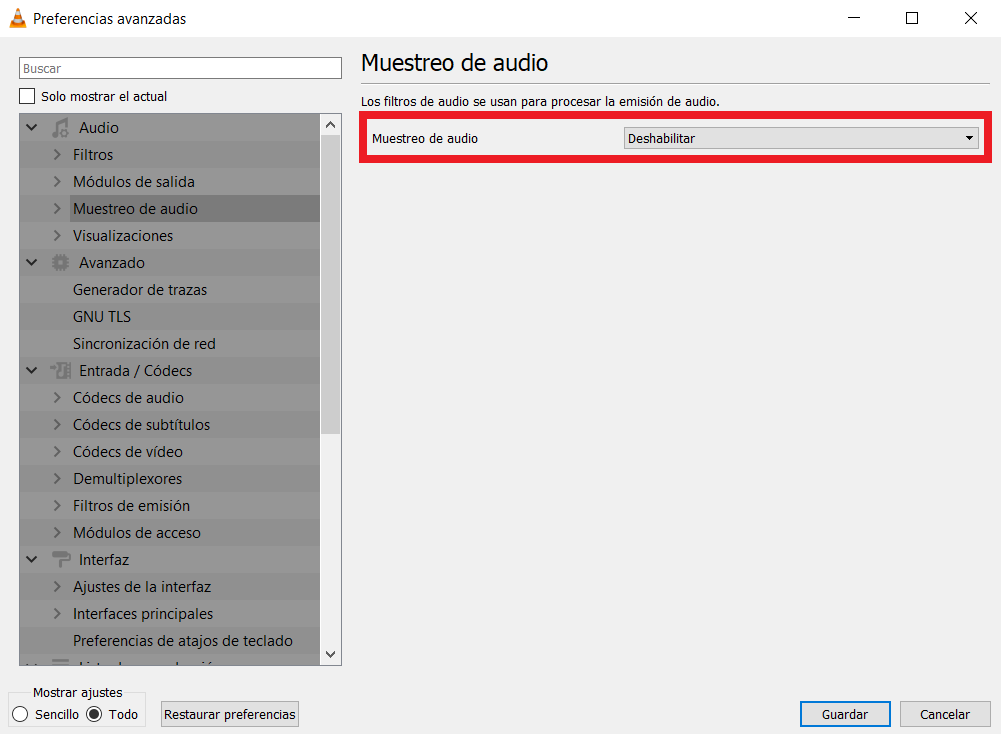Open the Sincronización de red settings
1001x734 pixels.
click(144, 344)
